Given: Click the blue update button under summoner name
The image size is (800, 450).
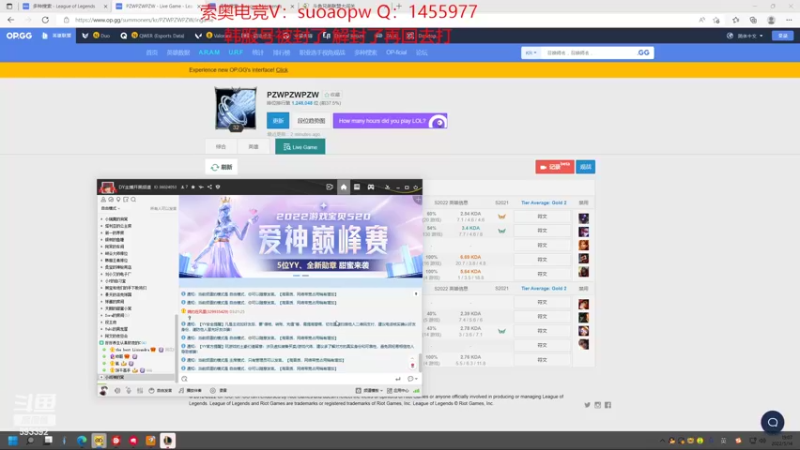Looking at the screenshot, I should click(278, 121).
